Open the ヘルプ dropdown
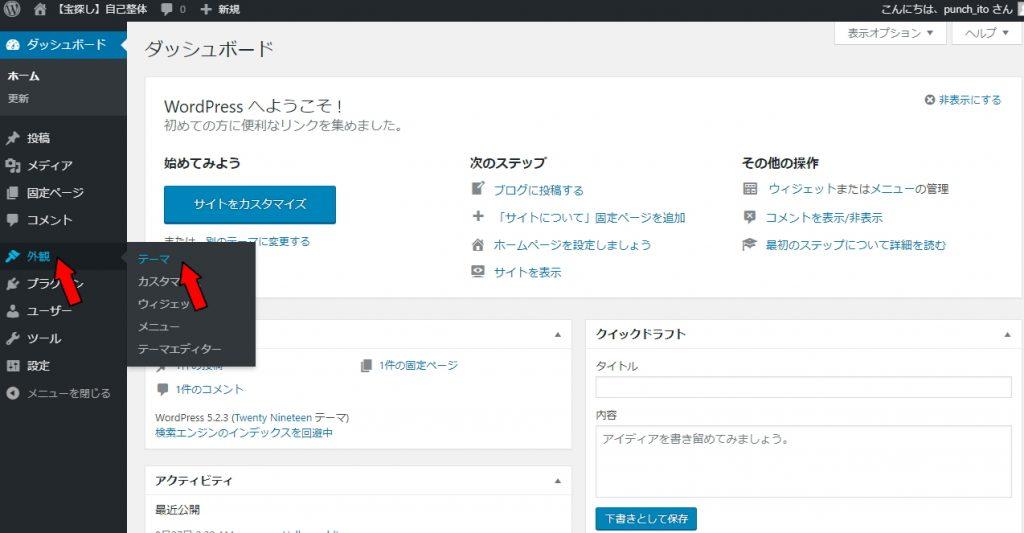The image size is (1024, 533). pos(986,33)
